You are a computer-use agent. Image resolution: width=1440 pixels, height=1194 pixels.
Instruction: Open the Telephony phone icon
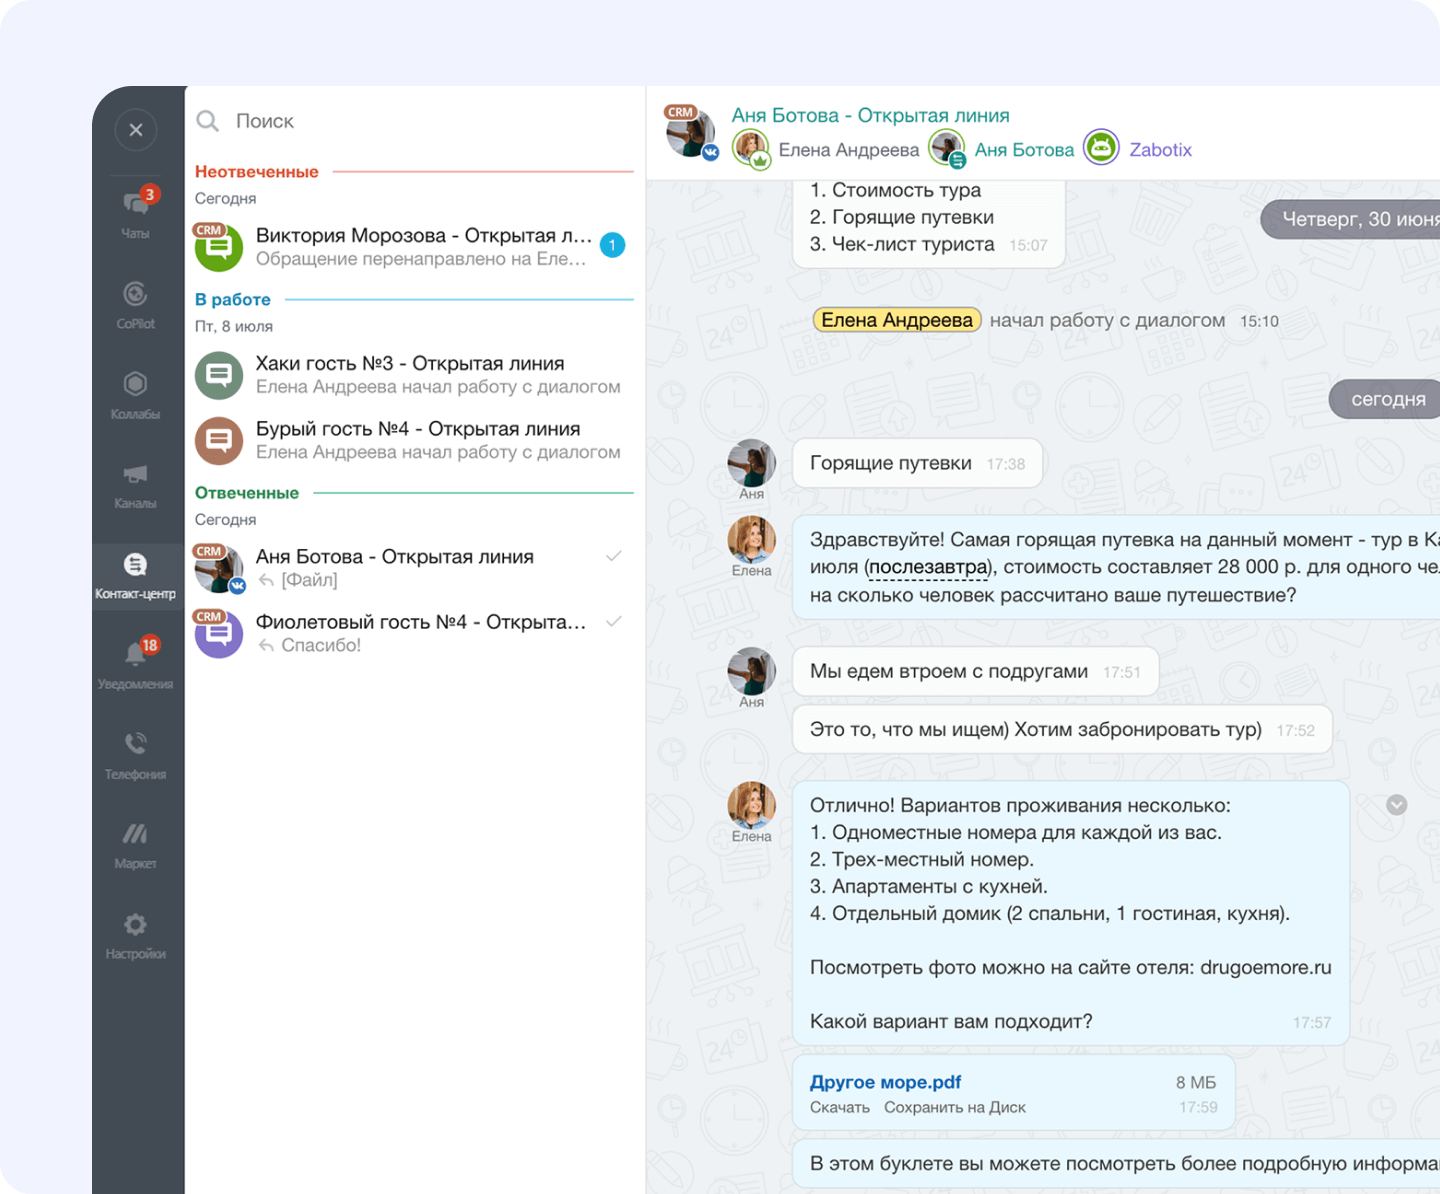click(135, 753)
